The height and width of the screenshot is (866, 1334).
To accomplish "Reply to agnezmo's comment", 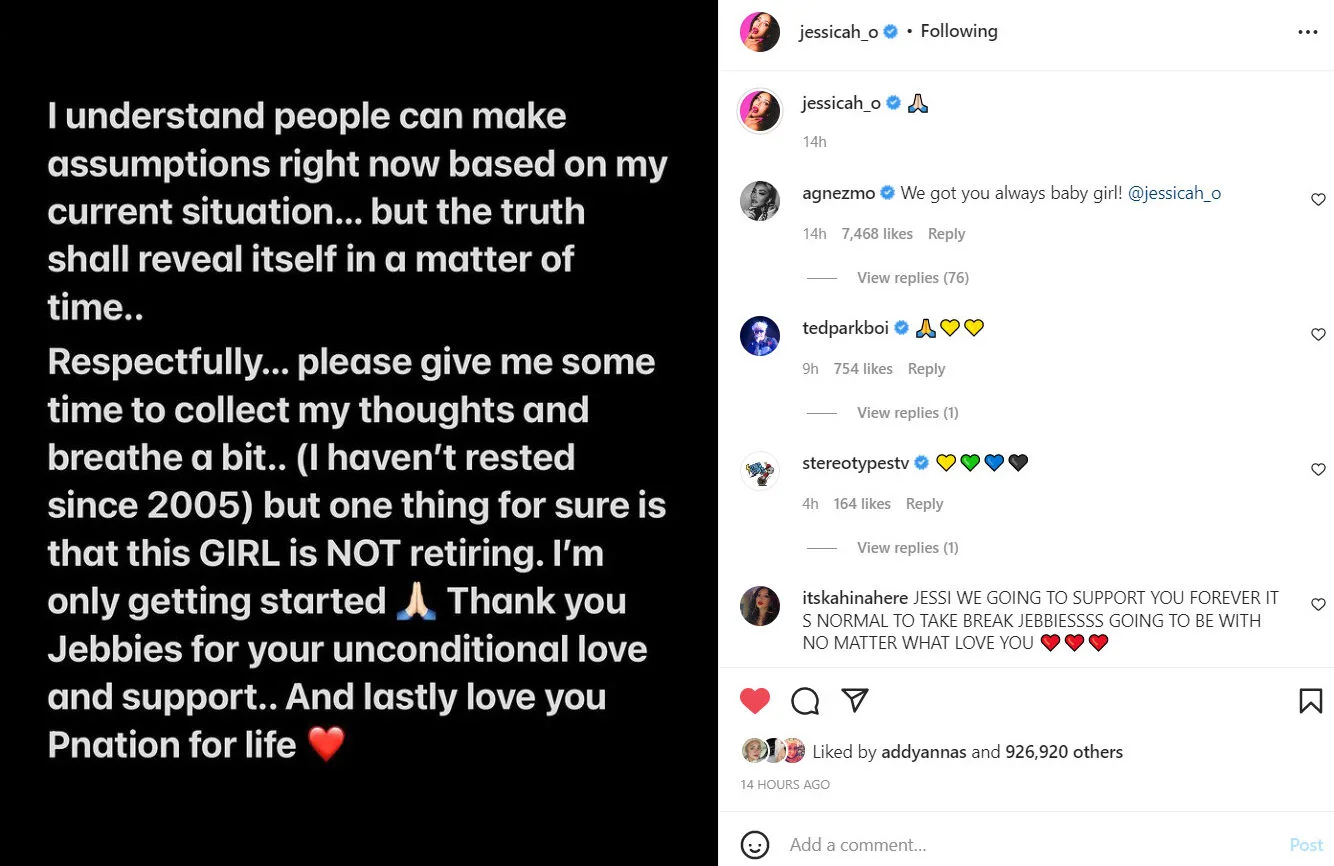I will click(x=946, y=234).
